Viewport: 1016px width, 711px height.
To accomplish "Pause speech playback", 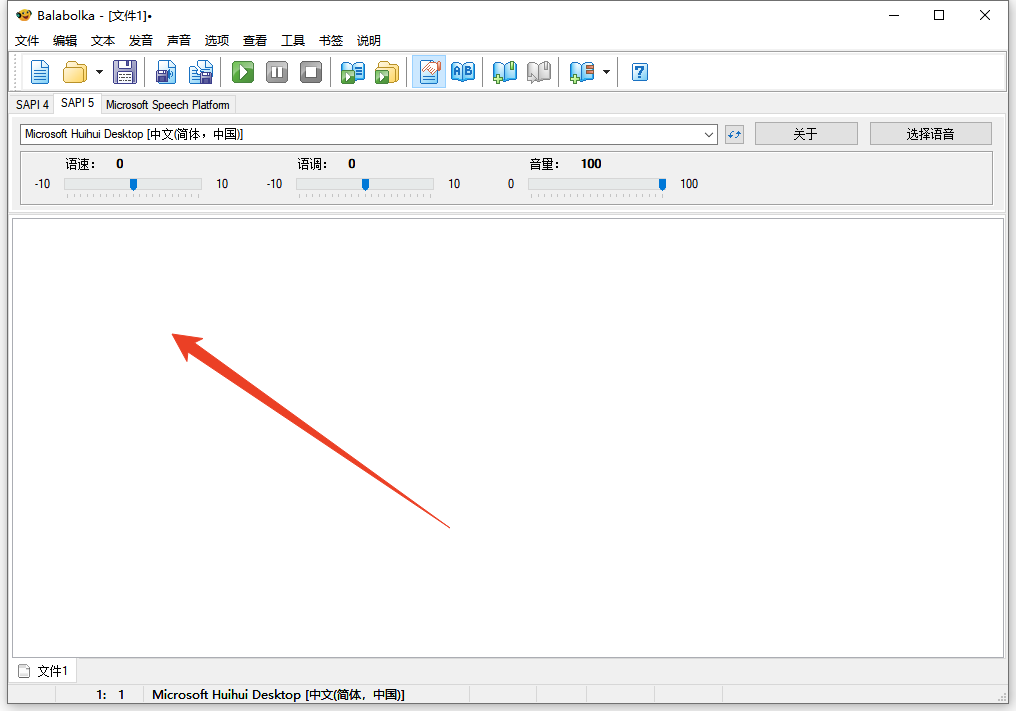I will [x=277, y=72].
